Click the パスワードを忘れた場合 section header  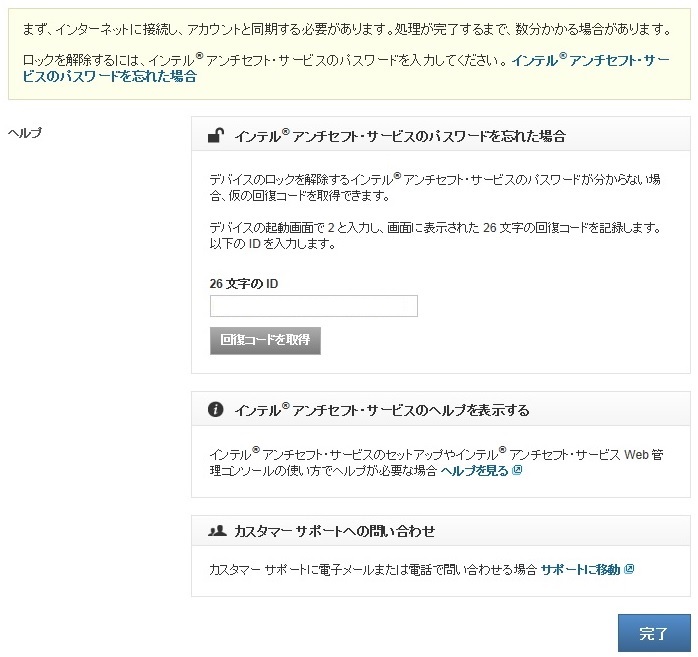[400, 136]
